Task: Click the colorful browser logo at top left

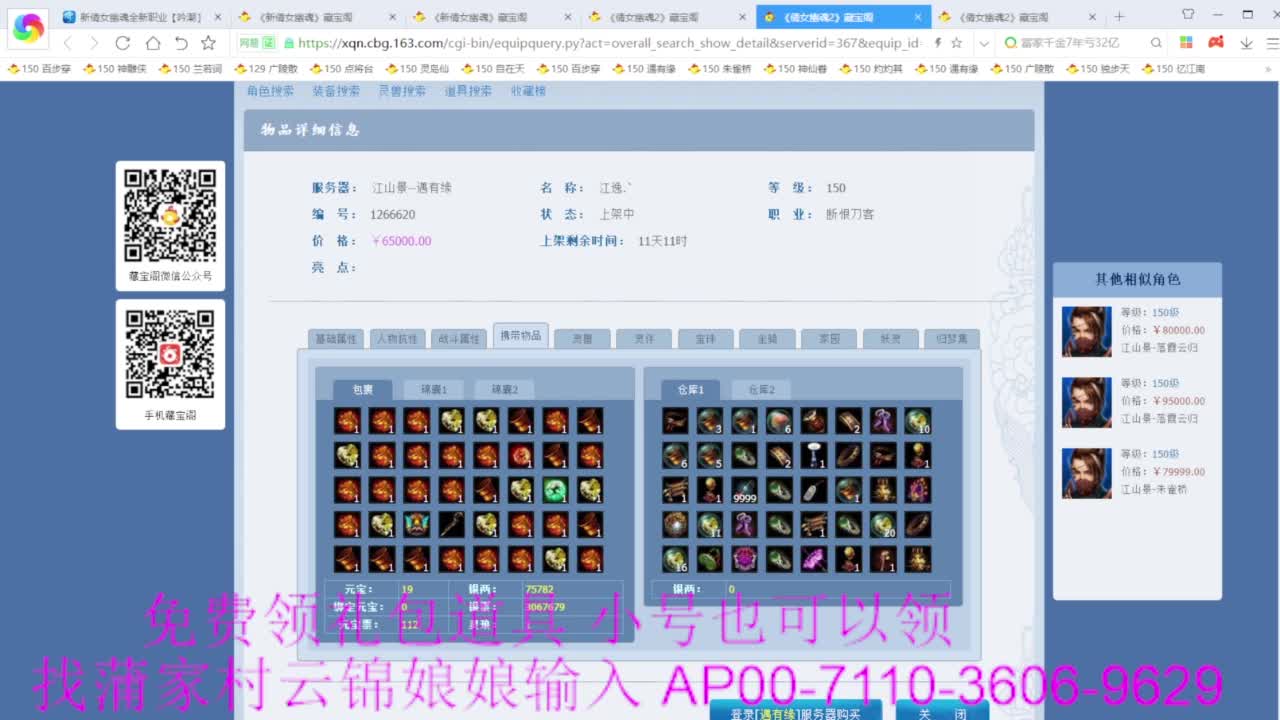Action: [x=27, y=27]
